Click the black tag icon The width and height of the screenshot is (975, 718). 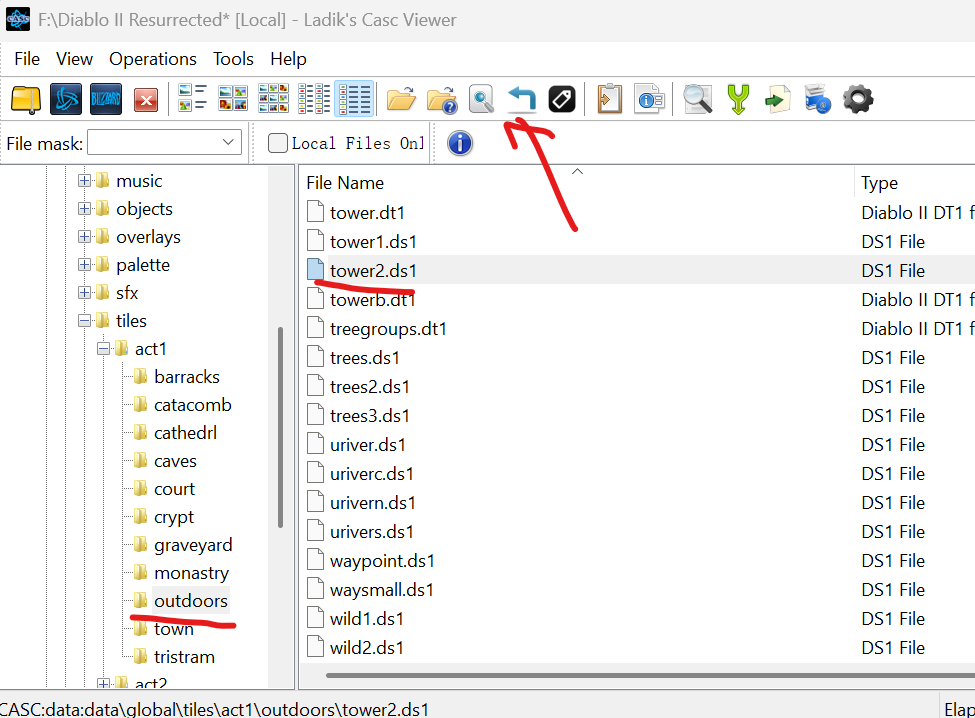[x=562, y=99]
